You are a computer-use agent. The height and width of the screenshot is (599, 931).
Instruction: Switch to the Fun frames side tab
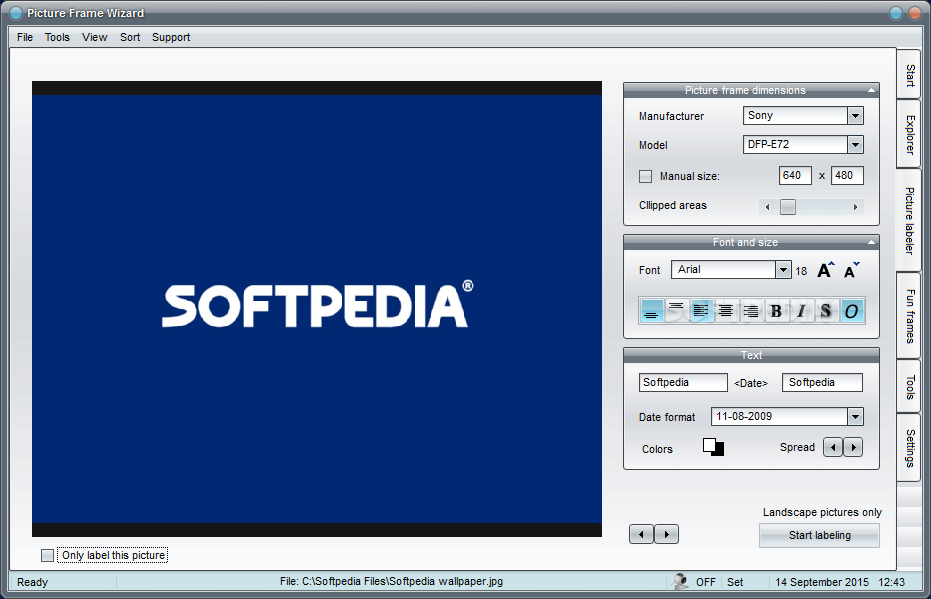909,316
